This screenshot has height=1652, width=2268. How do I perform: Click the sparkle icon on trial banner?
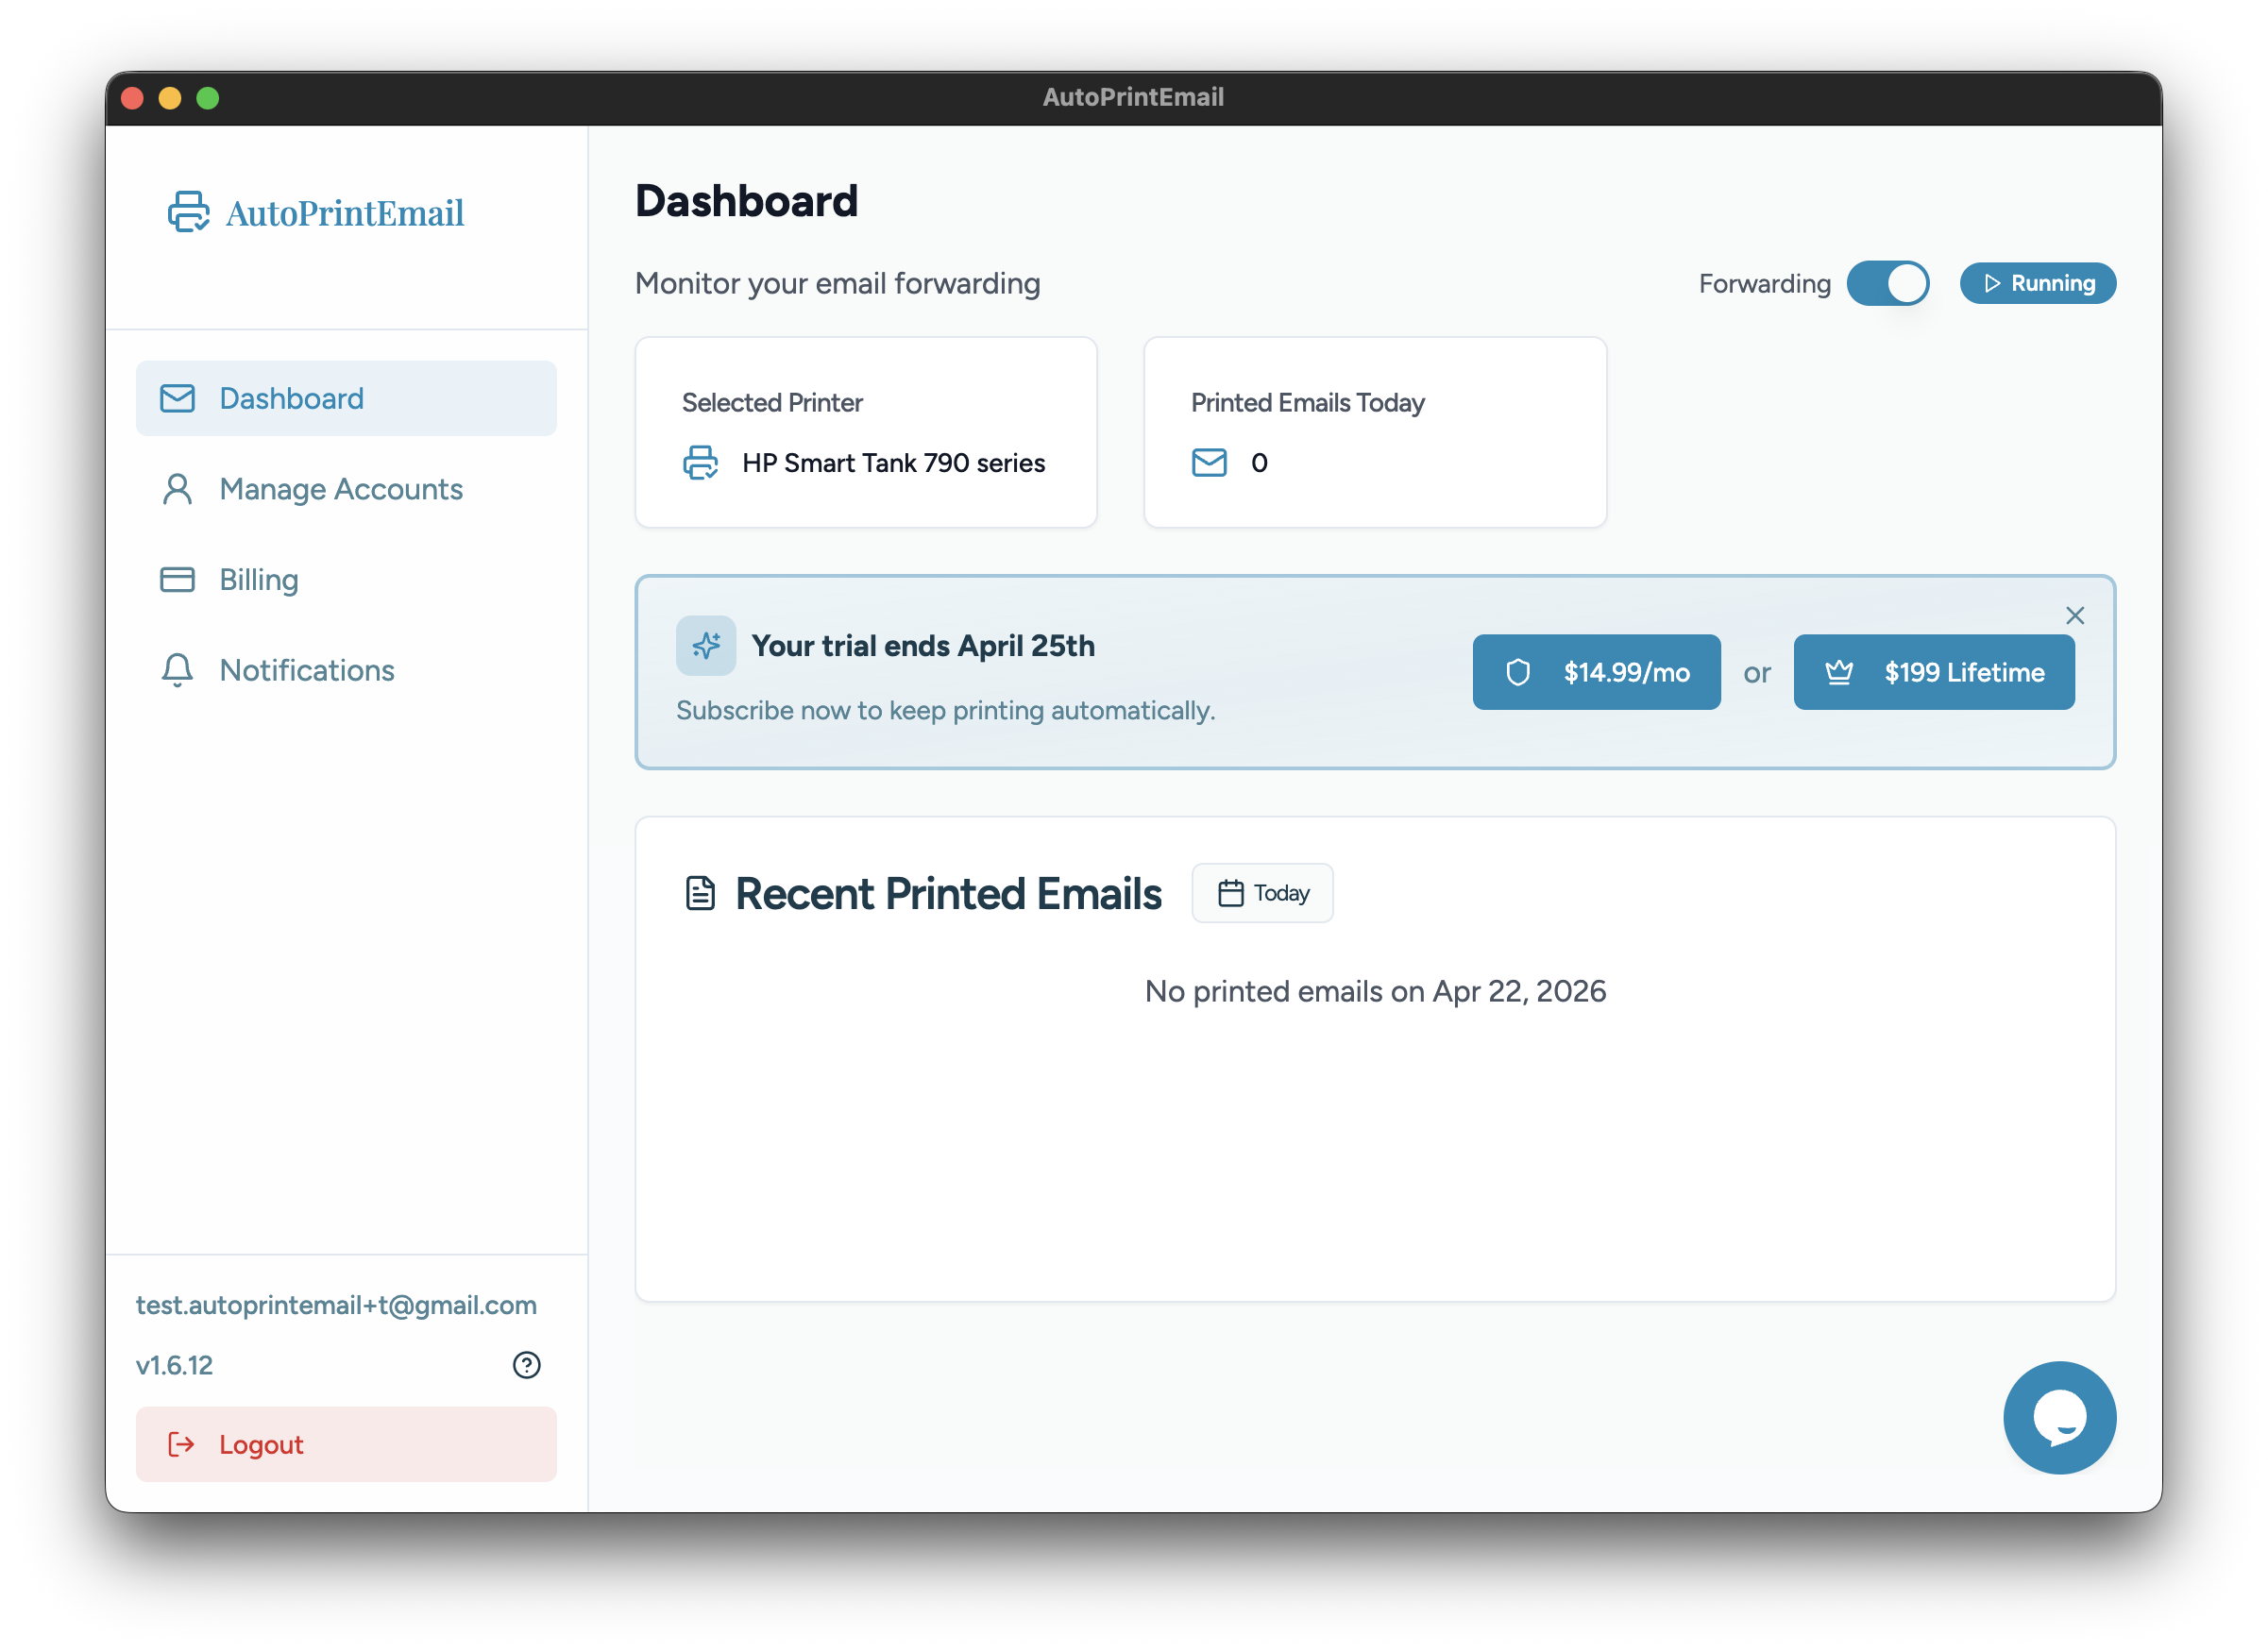(x=706, y=646)
